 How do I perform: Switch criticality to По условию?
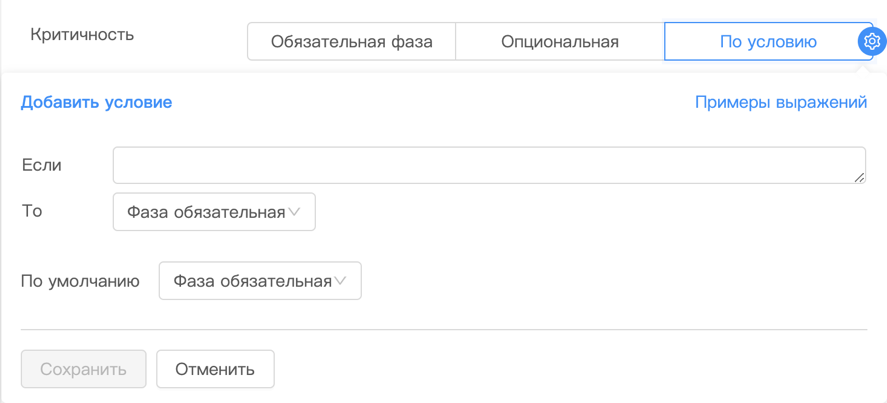pos(767,42)
